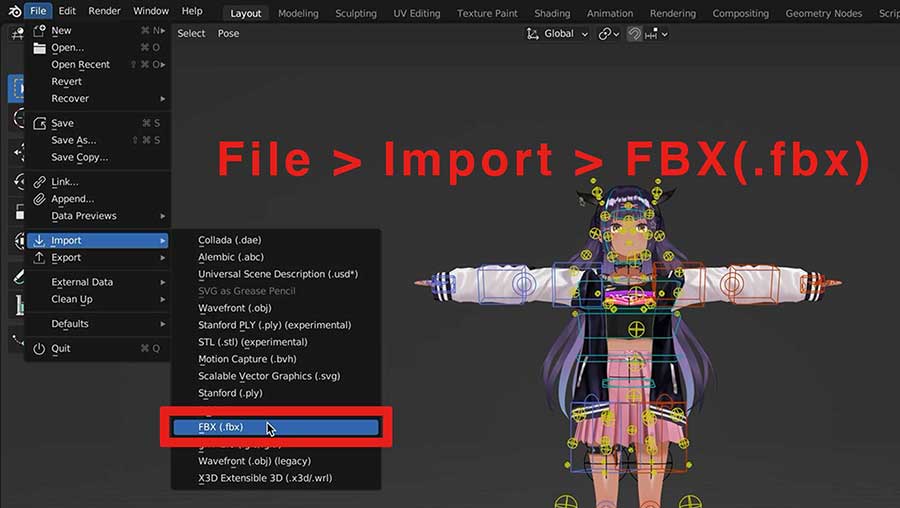Viewport: 900px width, 508px height.
Task: Import a Collada (.dae) file
Action: [x=276, y=240]
